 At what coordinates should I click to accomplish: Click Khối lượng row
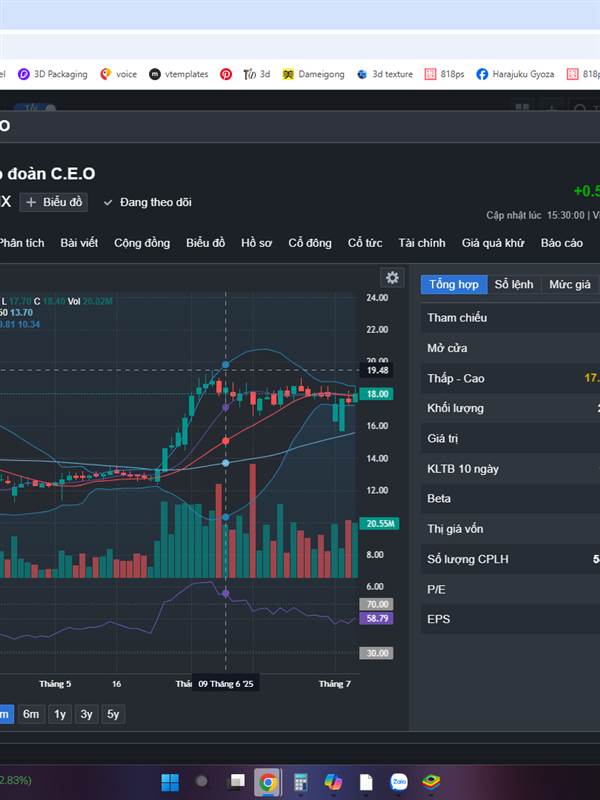point(510,408)
